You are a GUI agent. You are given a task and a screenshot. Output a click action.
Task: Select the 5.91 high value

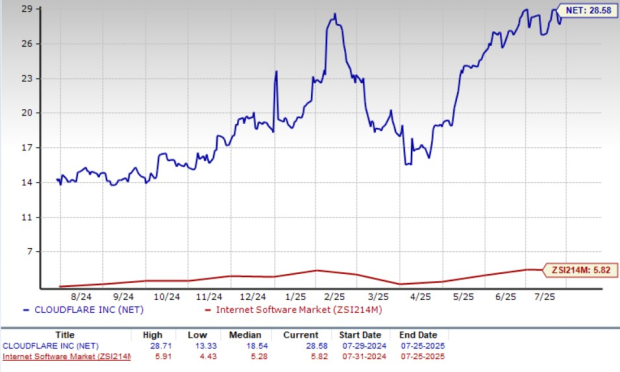coord(163,357)
